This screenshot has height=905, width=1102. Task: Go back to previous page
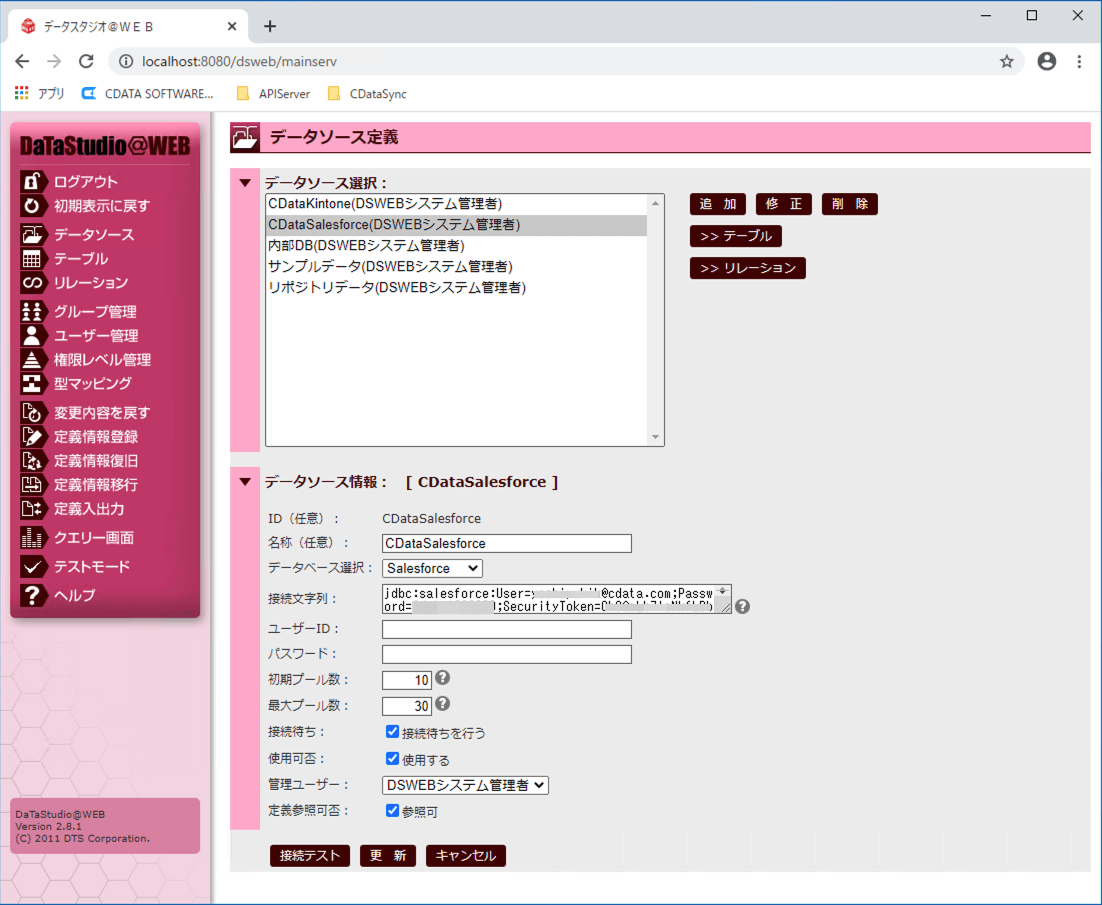tap(22, 62)
